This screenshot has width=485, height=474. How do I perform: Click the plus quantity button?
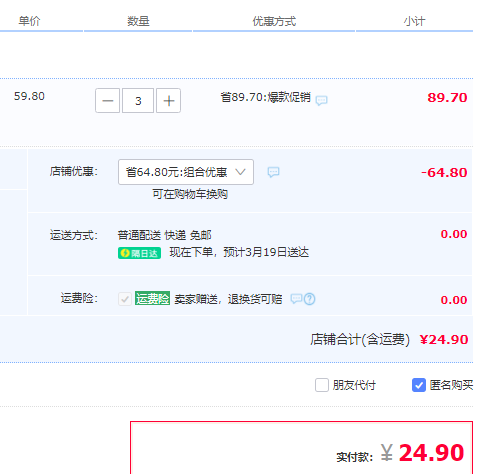(168, 101)
